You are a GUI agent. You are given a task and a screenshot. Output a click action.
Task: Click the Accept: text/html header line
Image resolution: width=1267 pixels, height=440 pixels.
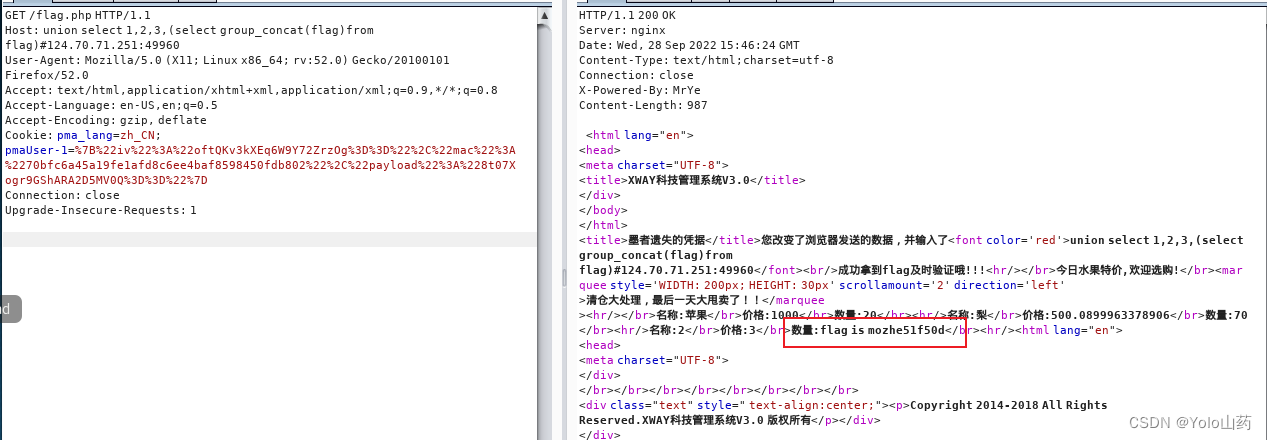(251, 90)
